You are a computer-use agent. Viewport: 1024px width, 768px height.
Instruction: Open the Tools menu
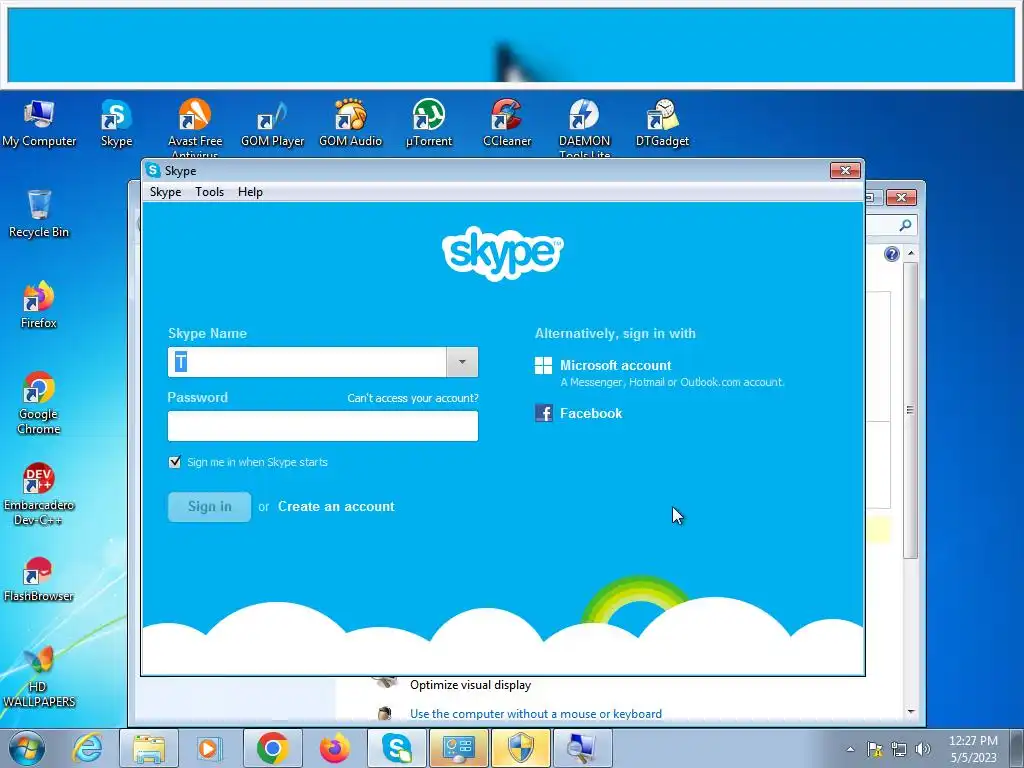pos(210,192)
